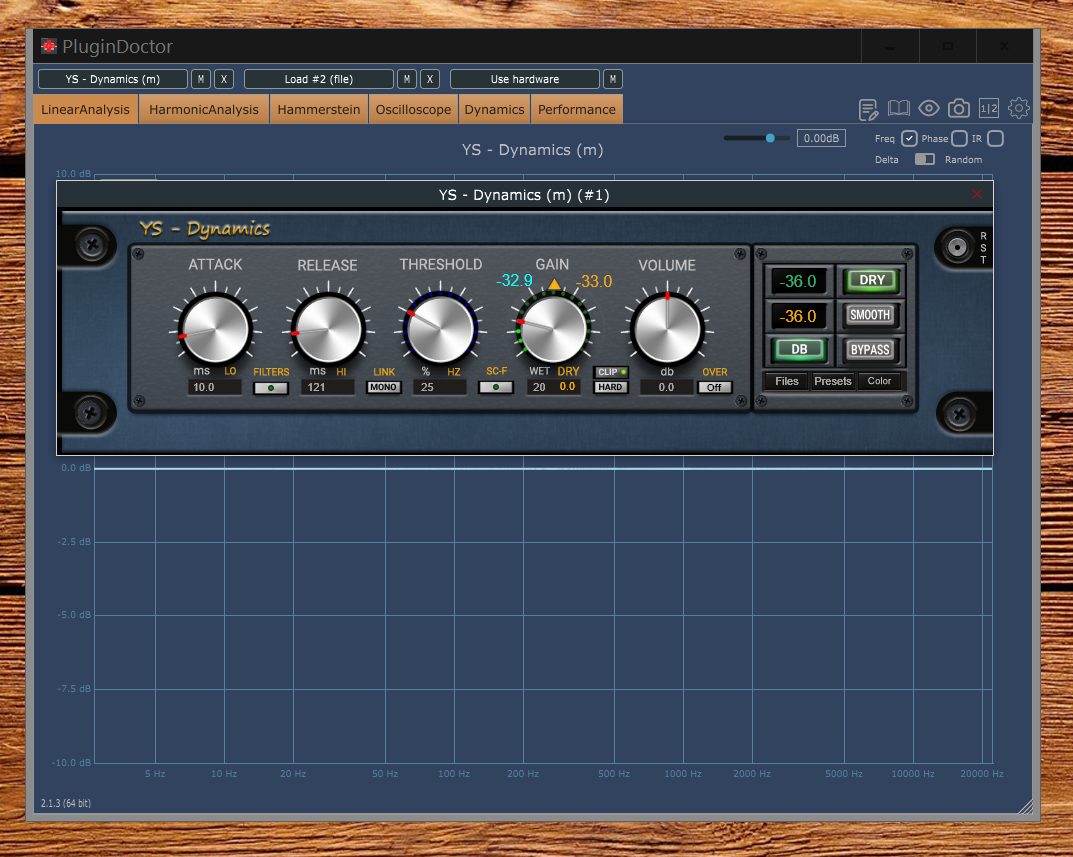Click the orange HI label under Release

coord(341,372)
